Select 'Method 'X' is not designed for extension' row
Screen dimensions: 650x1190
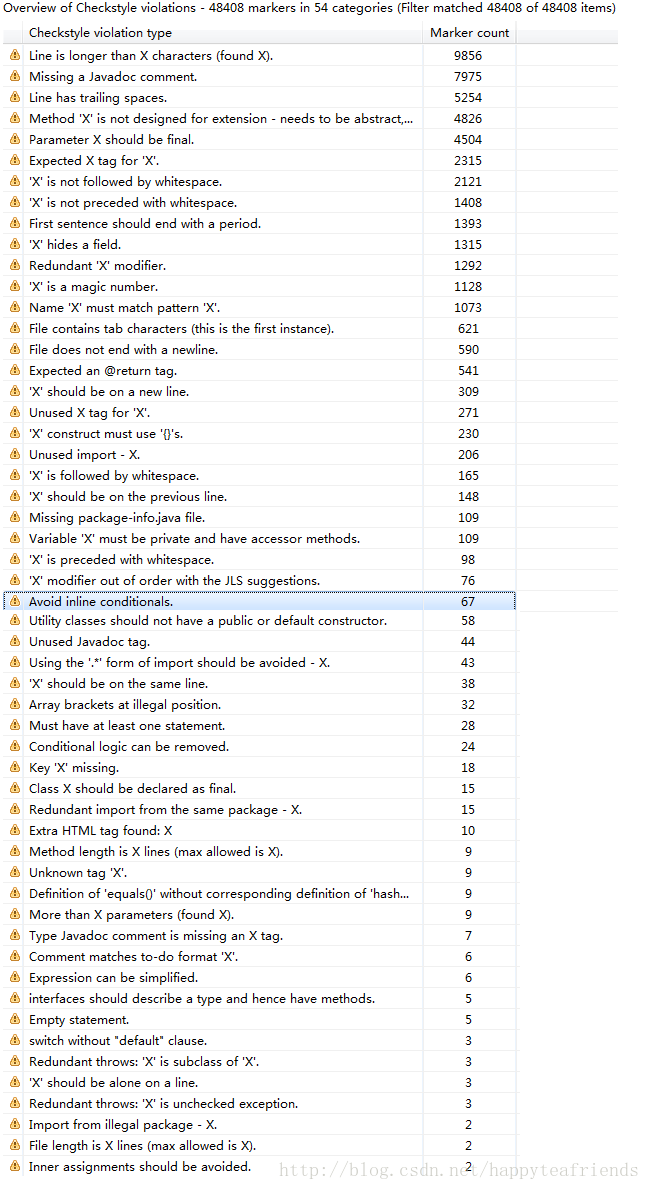260,118
